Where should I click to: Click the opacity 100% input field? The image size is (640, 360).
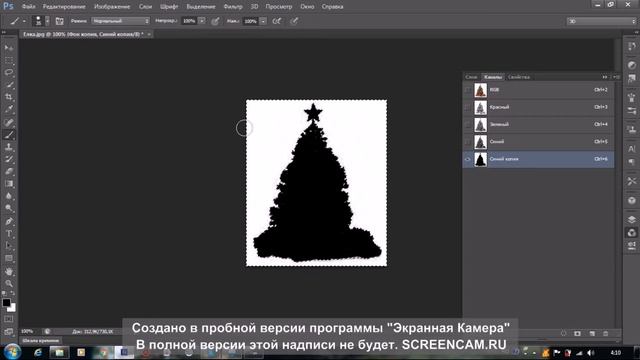click(x=189, y=21)
